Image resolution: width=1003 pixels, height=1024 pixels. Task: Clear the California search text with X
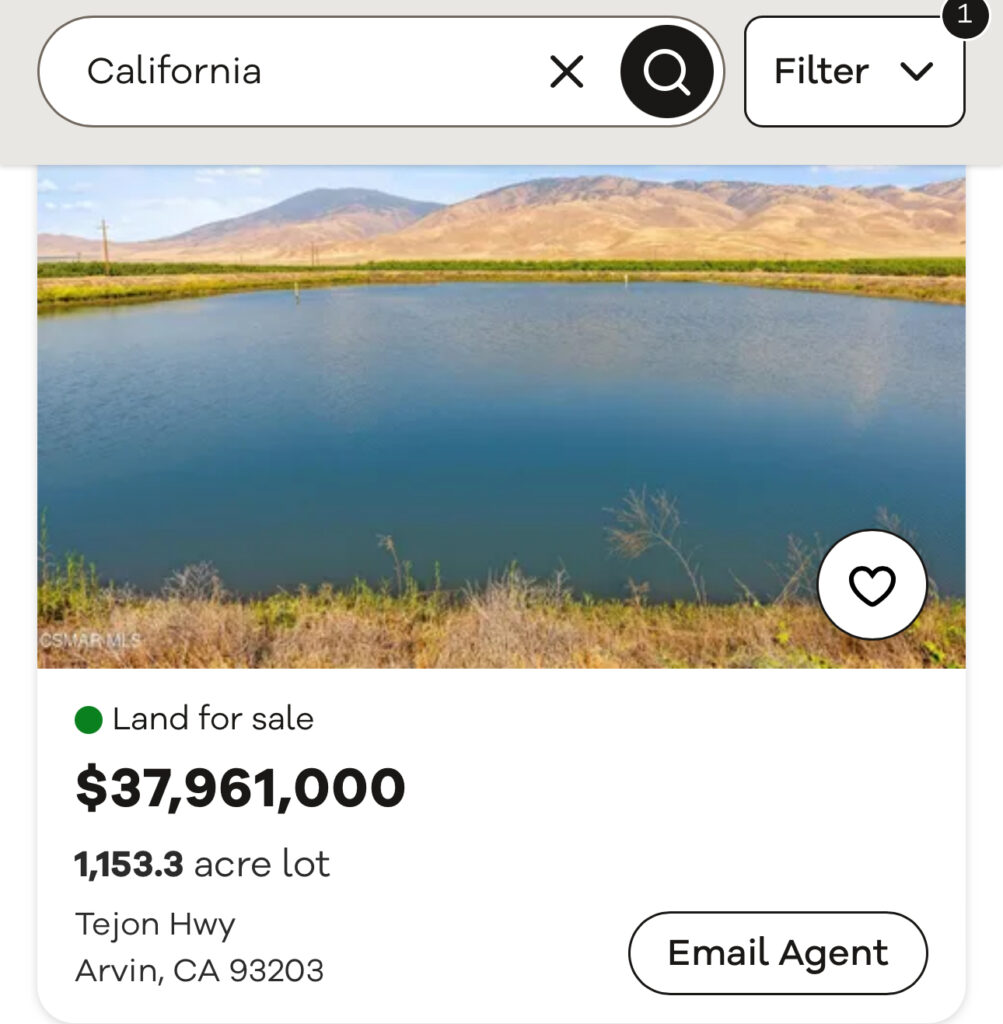tap(567, 72)
